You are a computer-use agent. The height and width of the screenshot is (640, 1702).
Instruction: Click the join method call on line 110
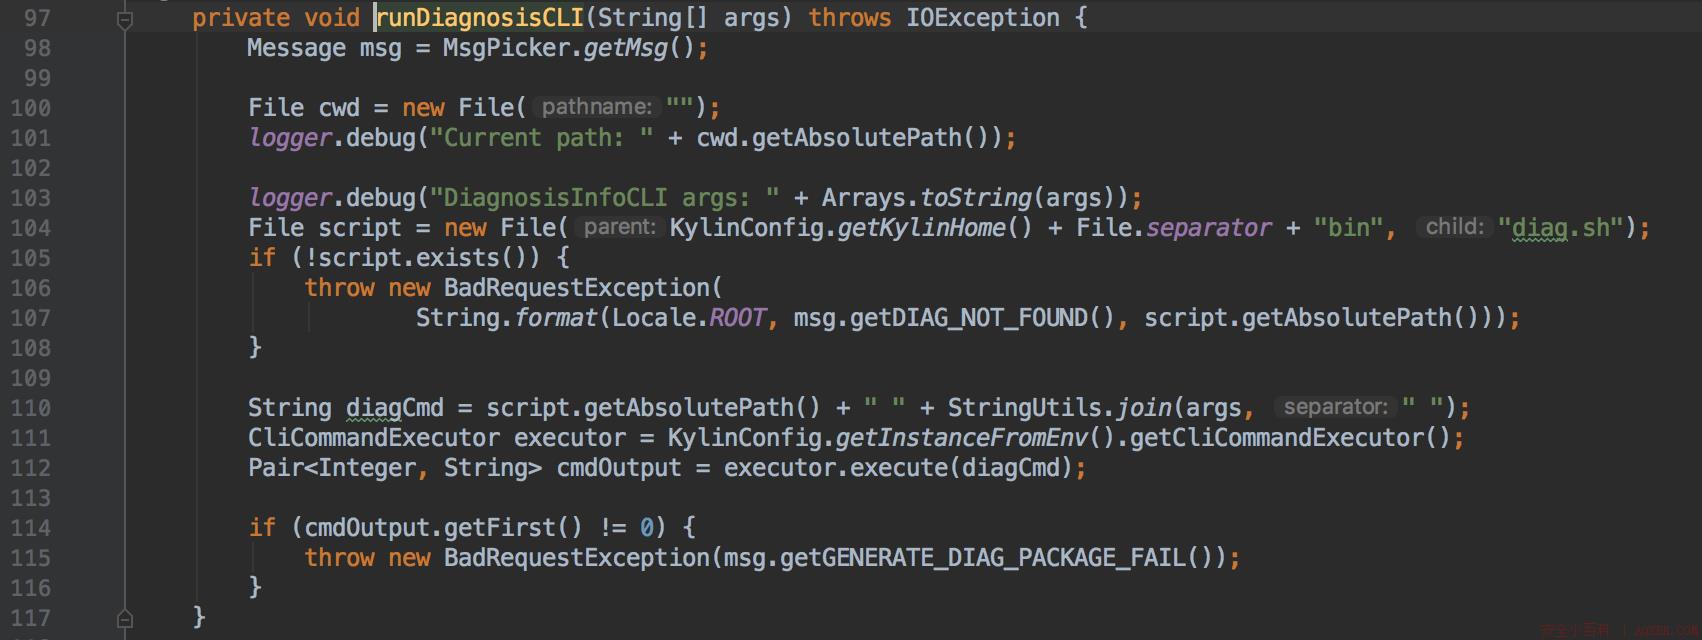[1144, 408]
